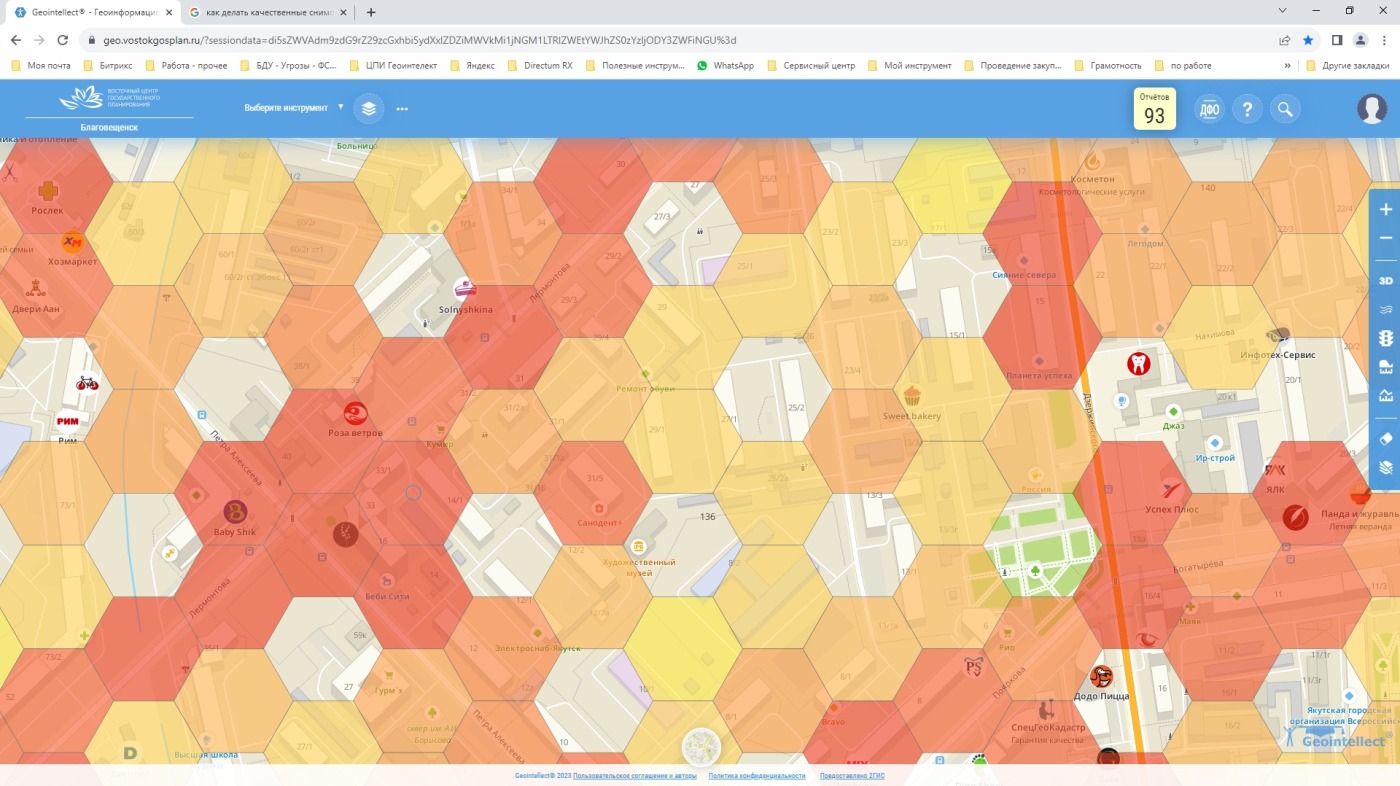Open the 'Другие закладки' folder
Viewport: 1400px width, 786px height.
(1349, 66)
